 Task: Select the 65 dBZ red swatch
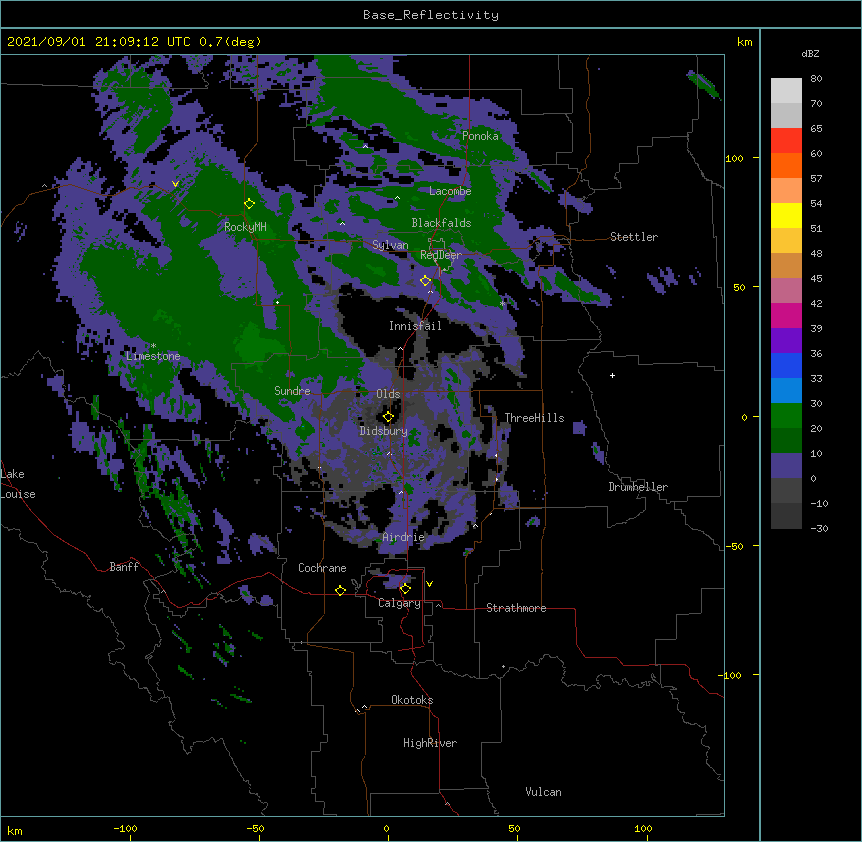[x=786, y=141]
